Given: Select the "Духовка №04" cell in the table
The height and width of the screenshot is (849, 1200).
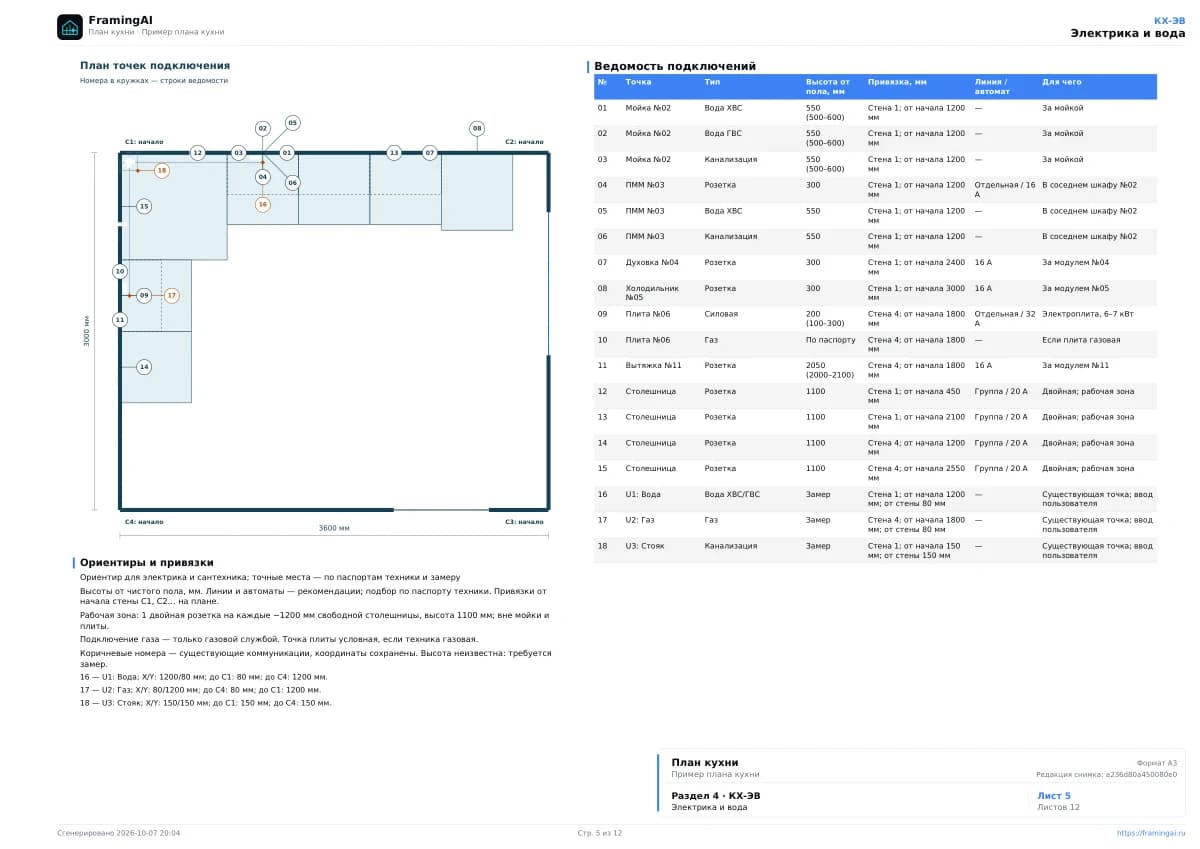Looking at the screenshot, I should pos(652,263).
